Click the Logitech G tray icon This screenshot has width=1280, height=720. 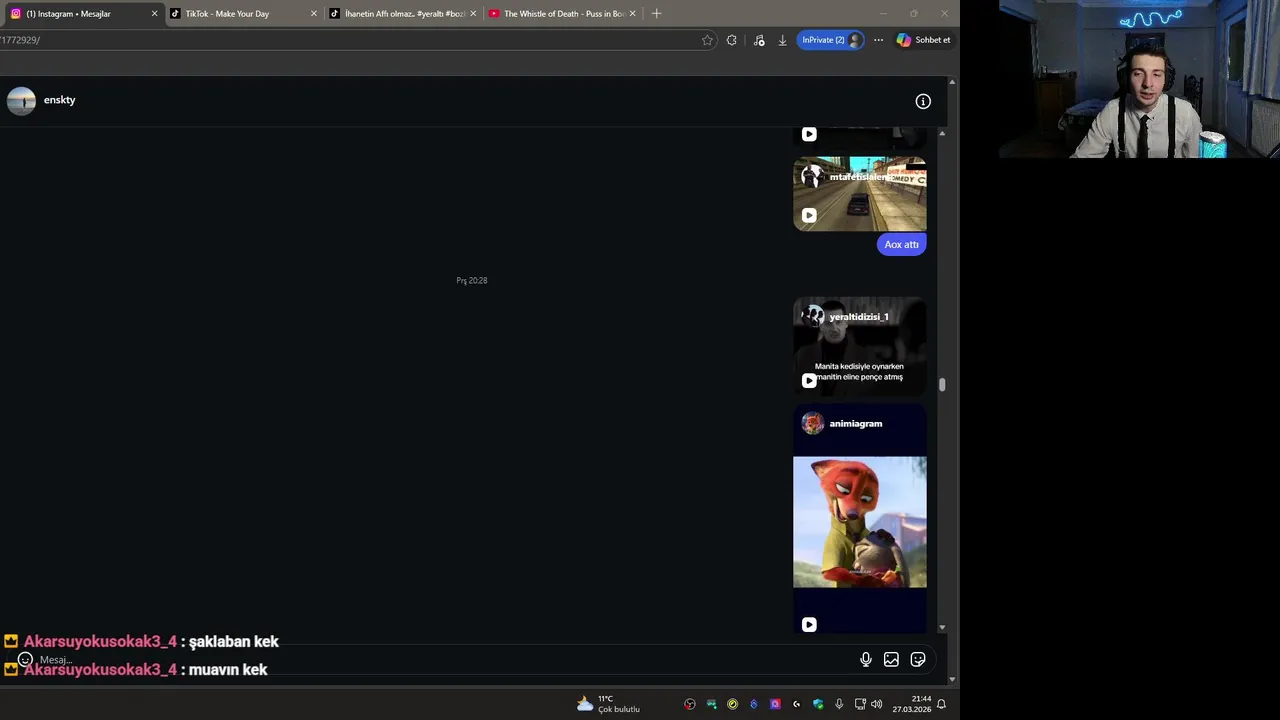pyautogui.click(x=796, y=704)
